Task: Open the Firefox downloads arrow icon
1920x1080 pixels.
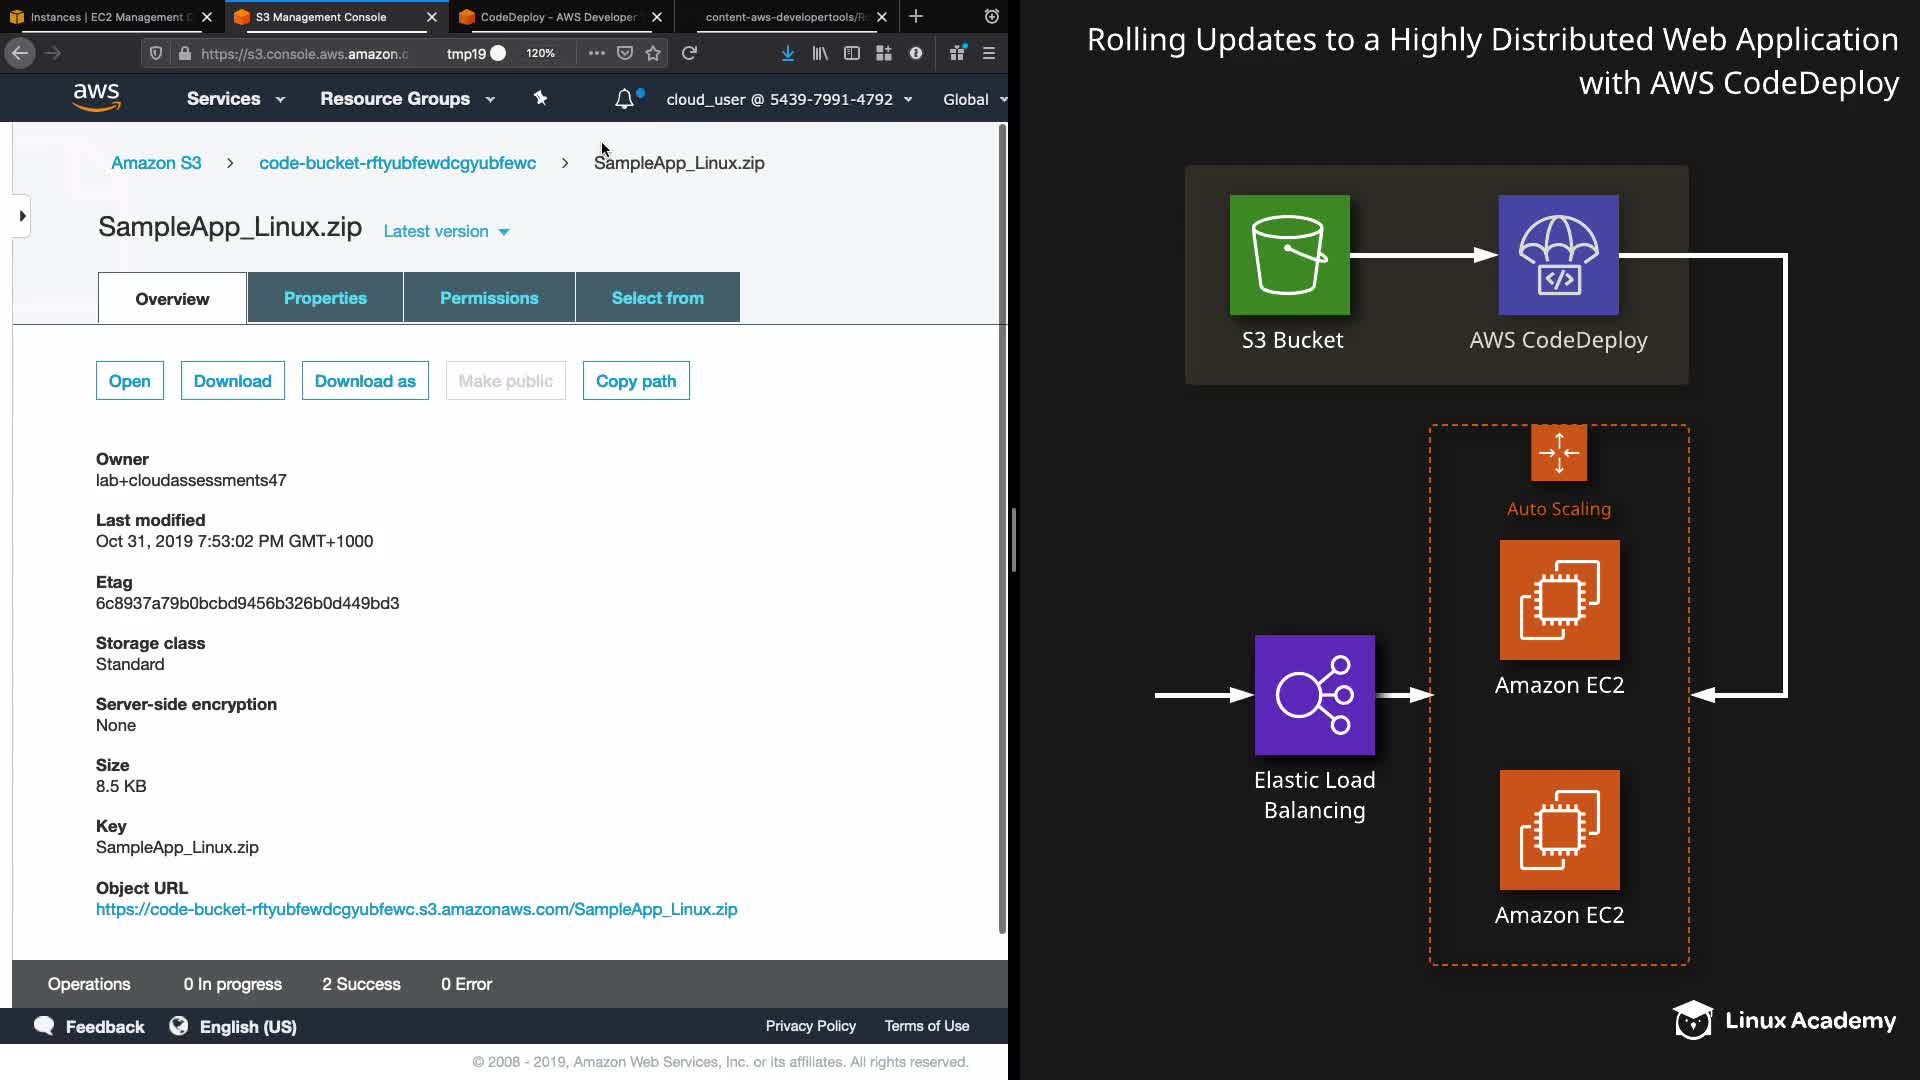Action: 788,53
